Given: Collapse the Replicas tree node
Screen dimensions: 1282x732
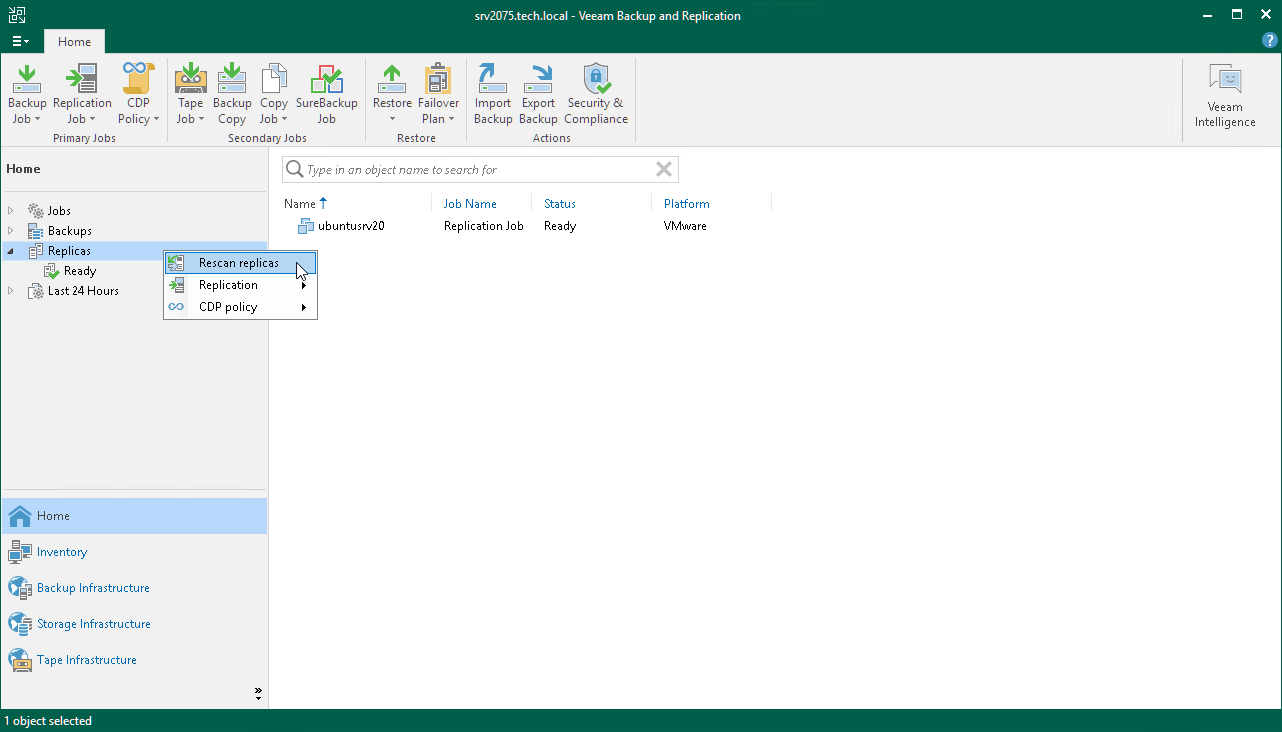Looking at the screenshot, I should click(11, 251).
